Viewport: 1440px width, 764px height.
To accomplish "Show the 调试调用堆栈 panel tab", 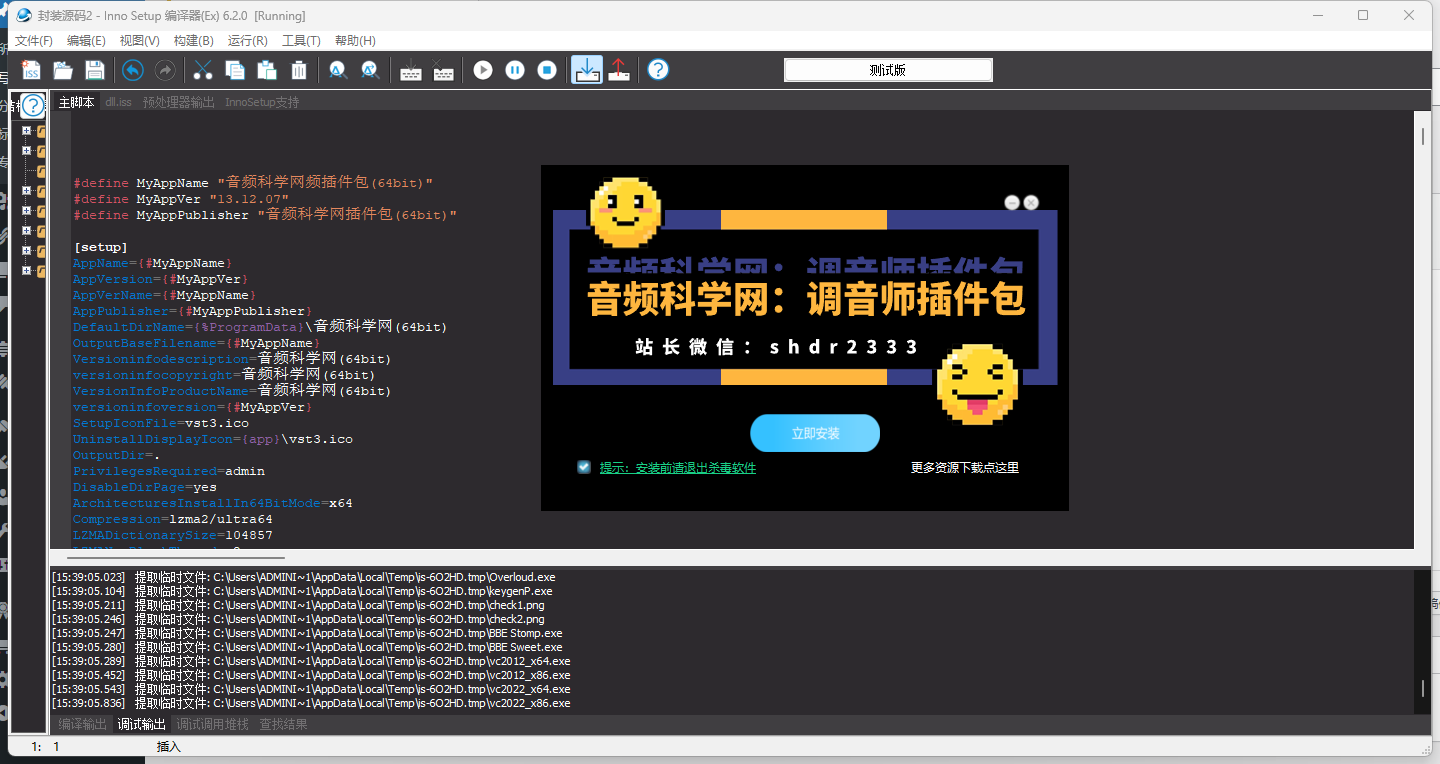I will 212,724.
